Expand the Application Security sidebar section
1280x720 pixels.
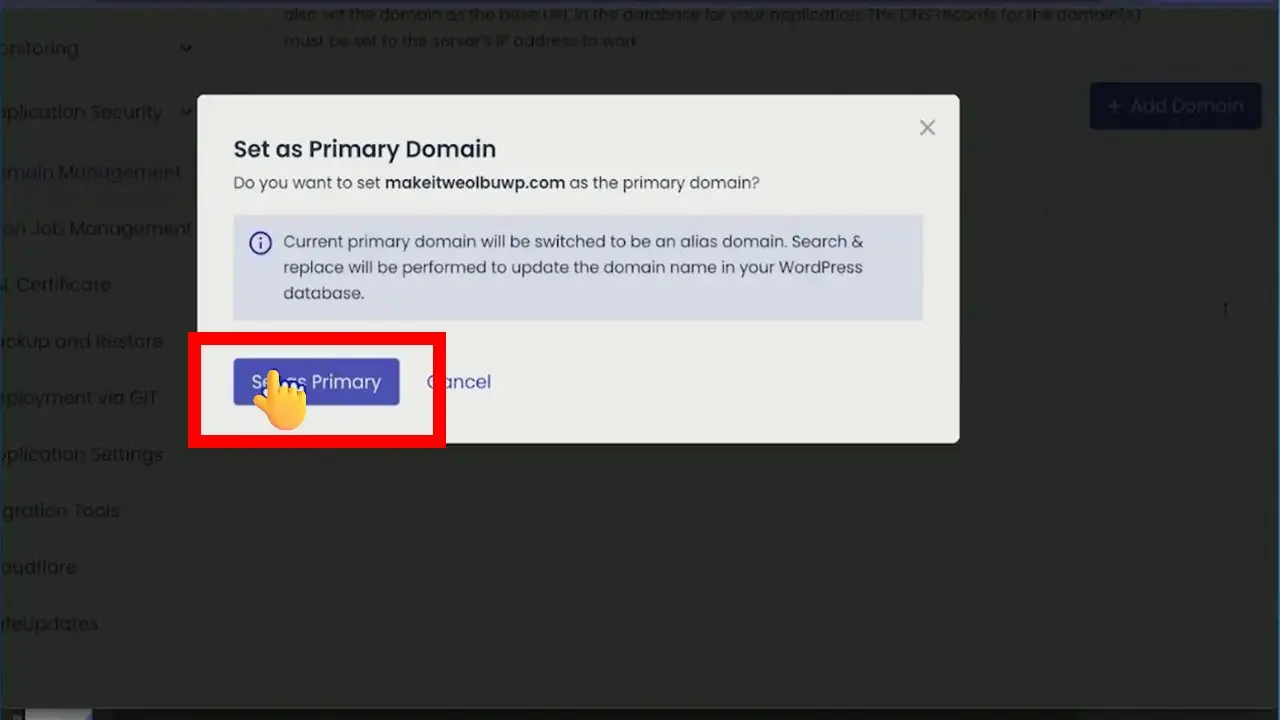96,112
